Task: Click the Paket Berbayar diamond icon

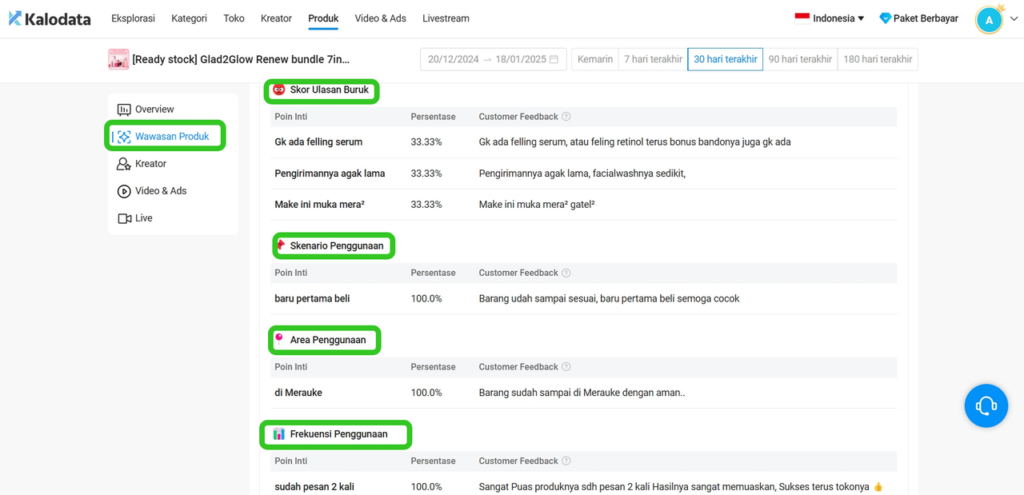Action: [x=885, y=18]
